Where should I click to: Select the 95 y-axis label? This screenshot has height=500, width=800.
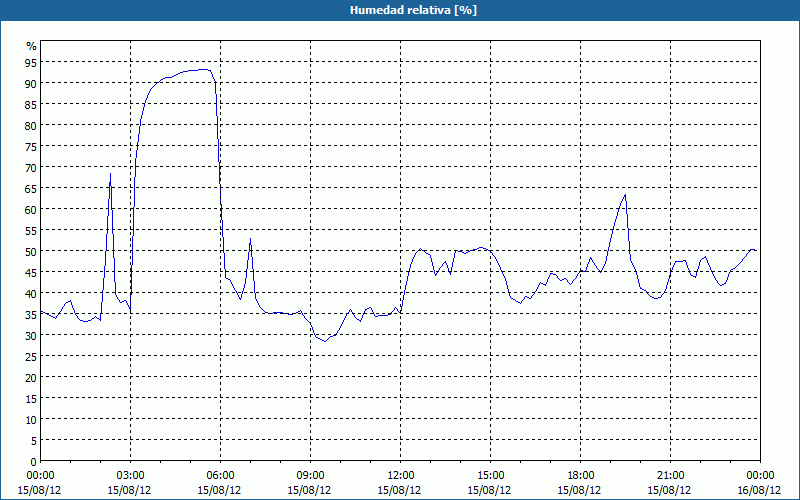click(31, 62)
